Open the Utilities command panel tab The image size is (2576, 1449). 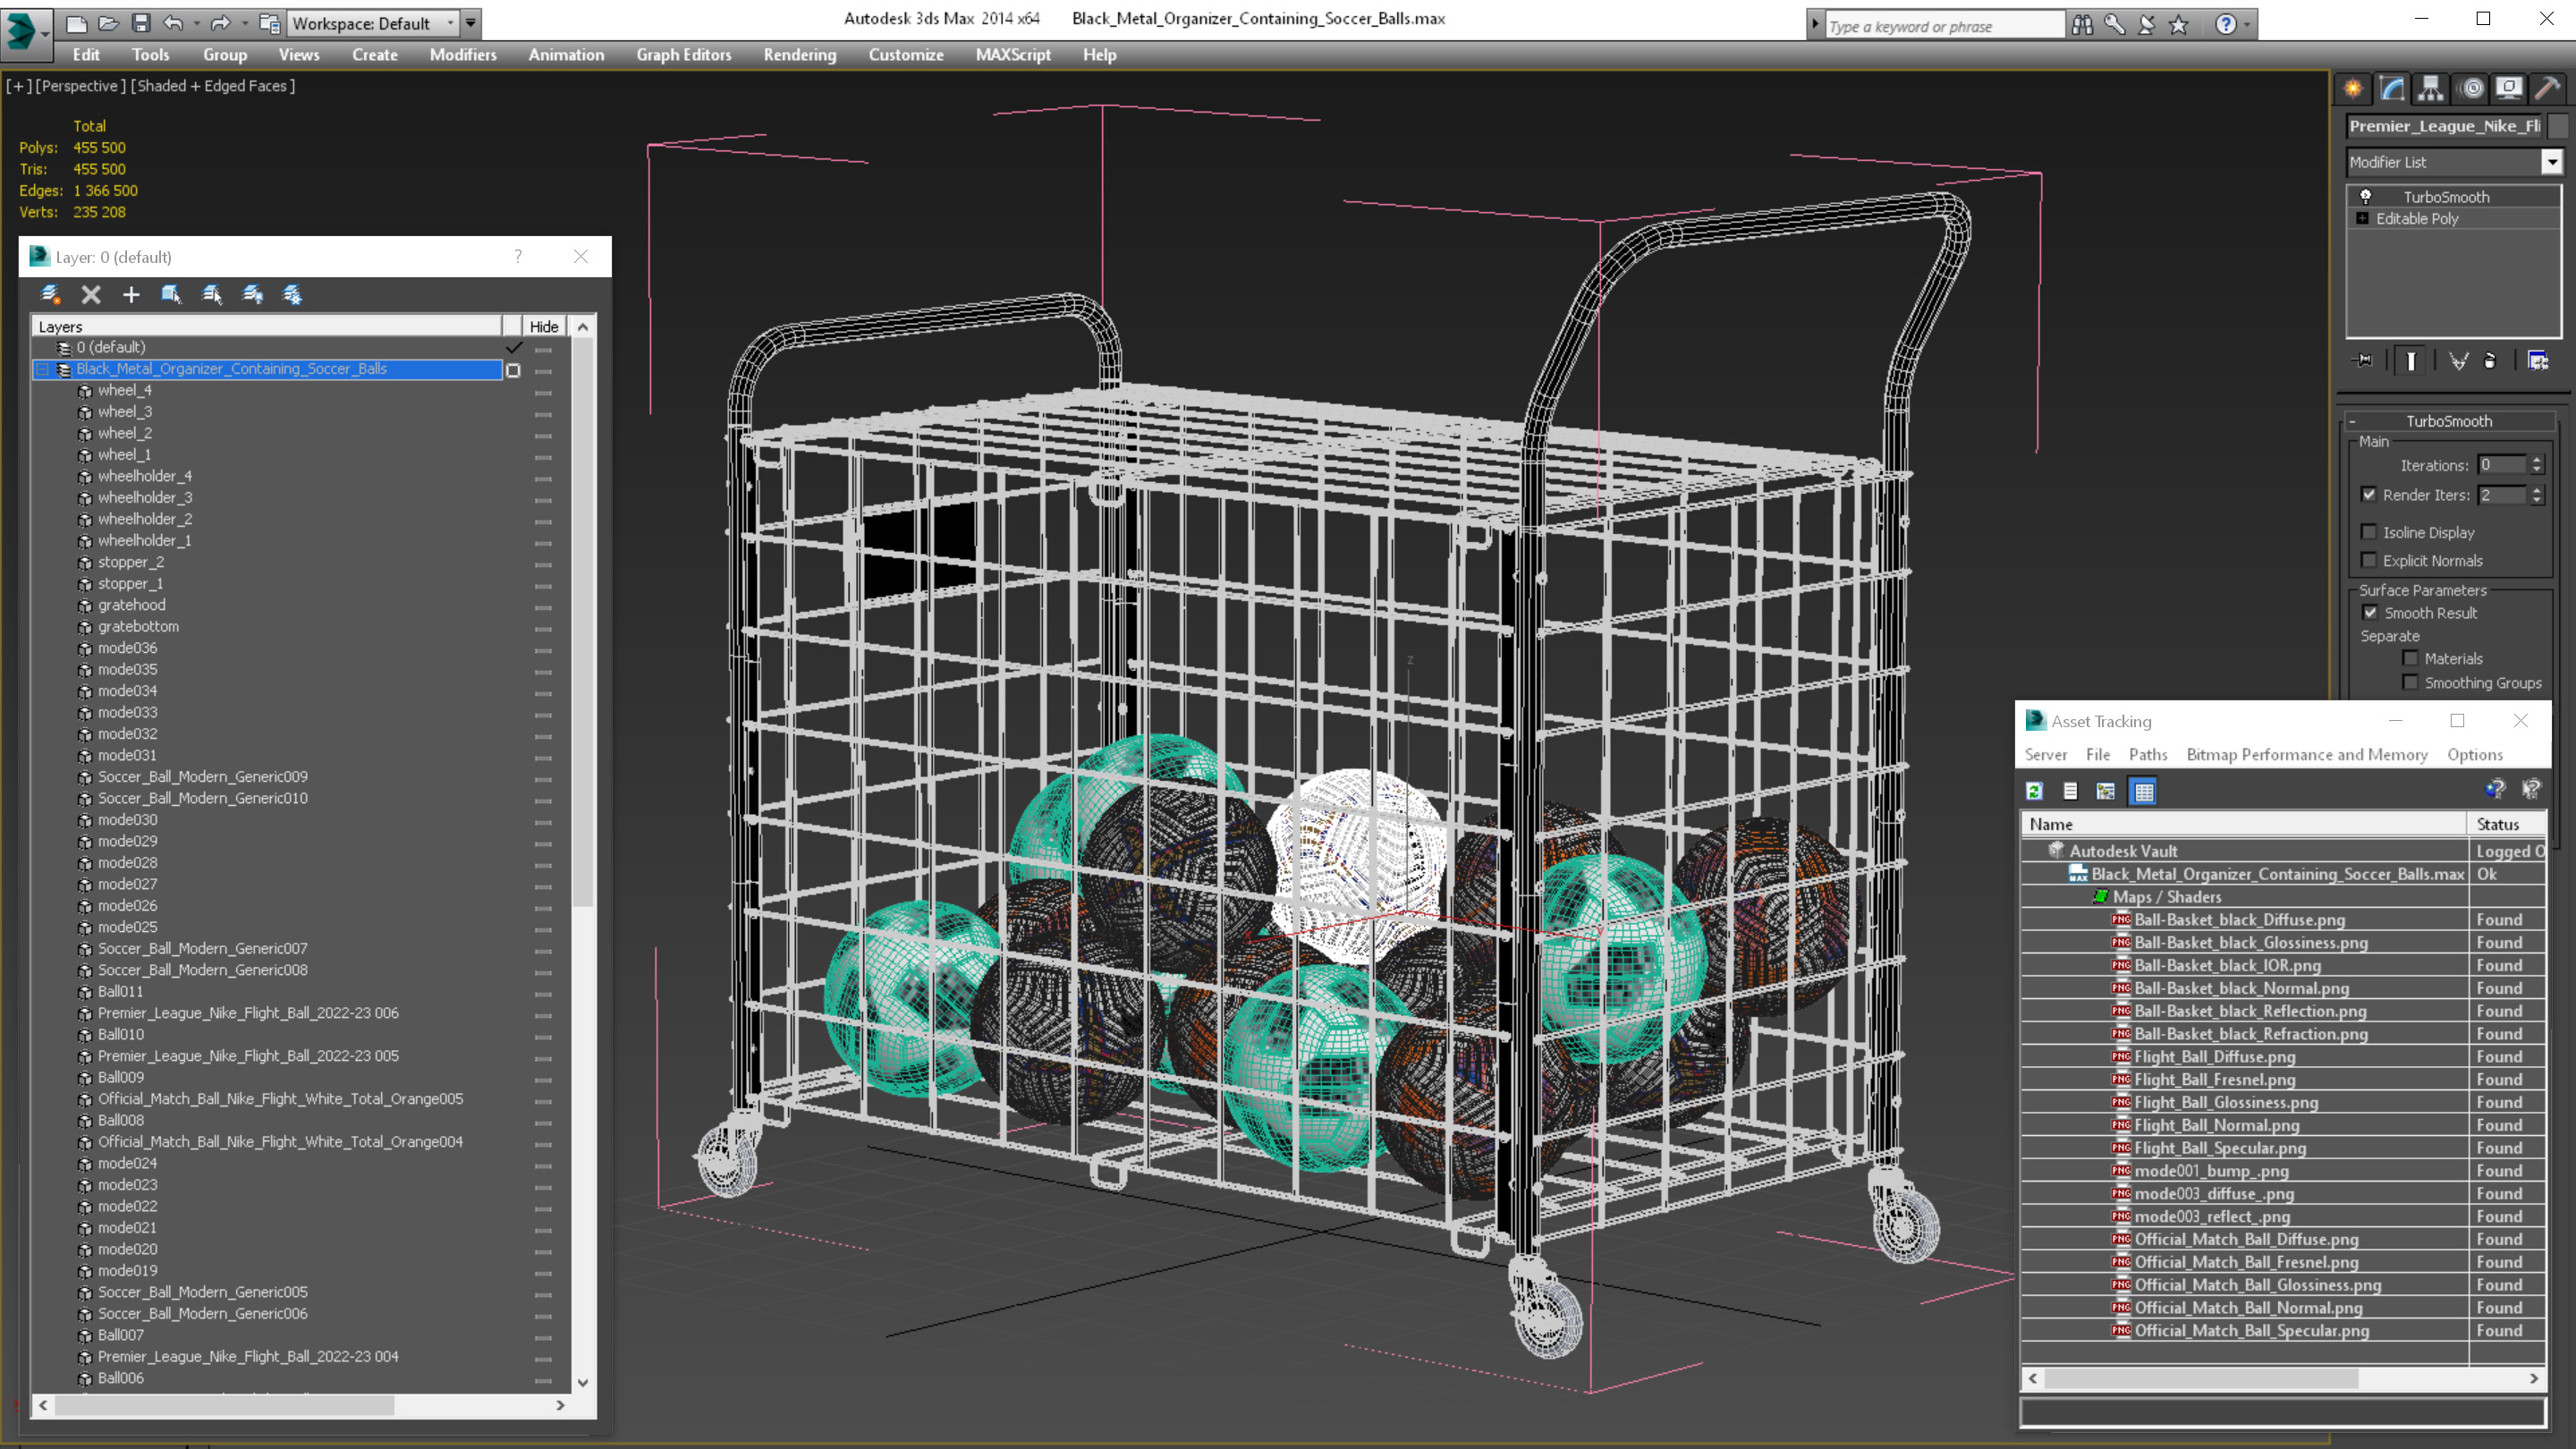click(2547, 88)
